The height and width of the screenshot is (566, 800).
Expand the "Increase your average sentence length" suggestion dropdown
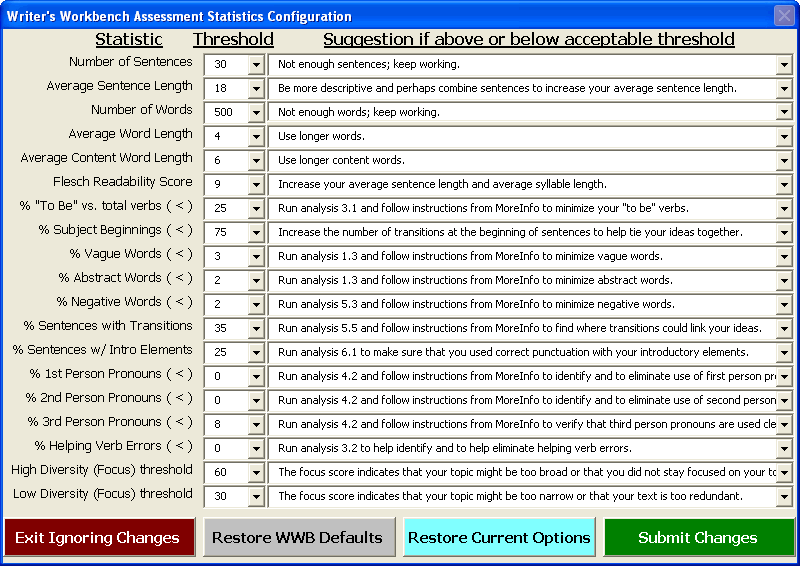pos(784,184)
